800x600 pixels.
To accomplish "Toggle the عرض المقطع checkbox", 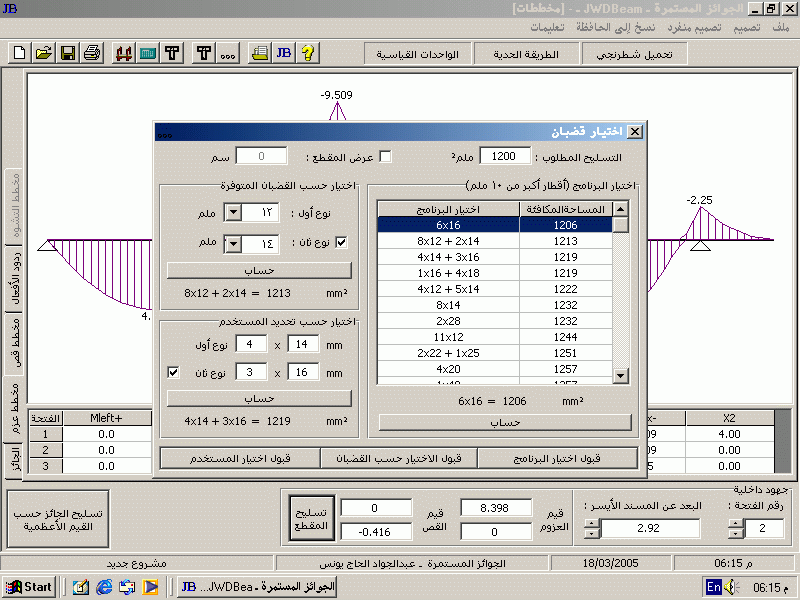I will click(385, 156).
